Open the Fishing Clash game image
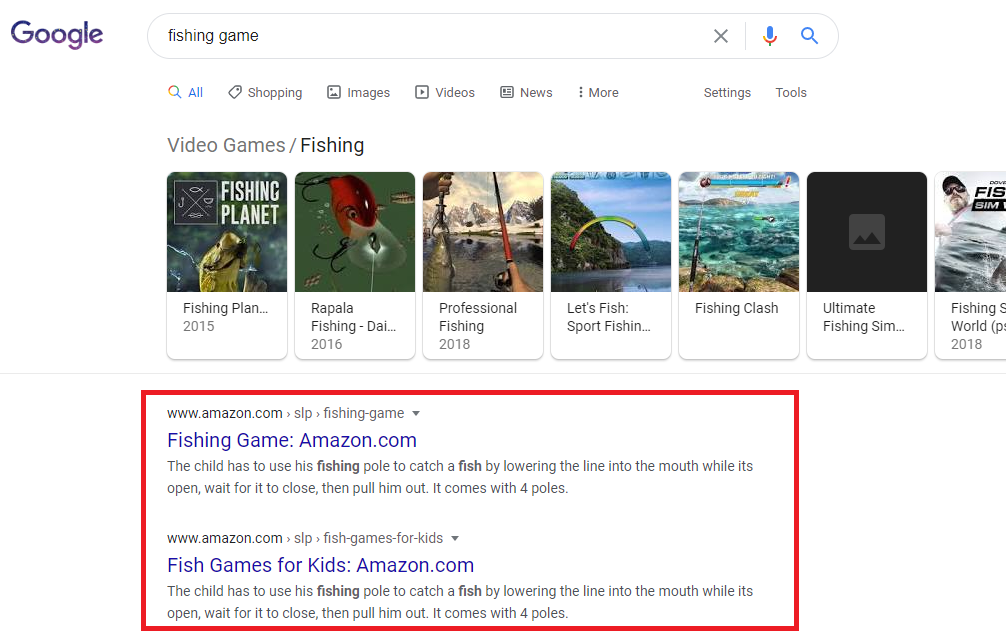This screenshot has height=633, width=1006. coord(739,232)
